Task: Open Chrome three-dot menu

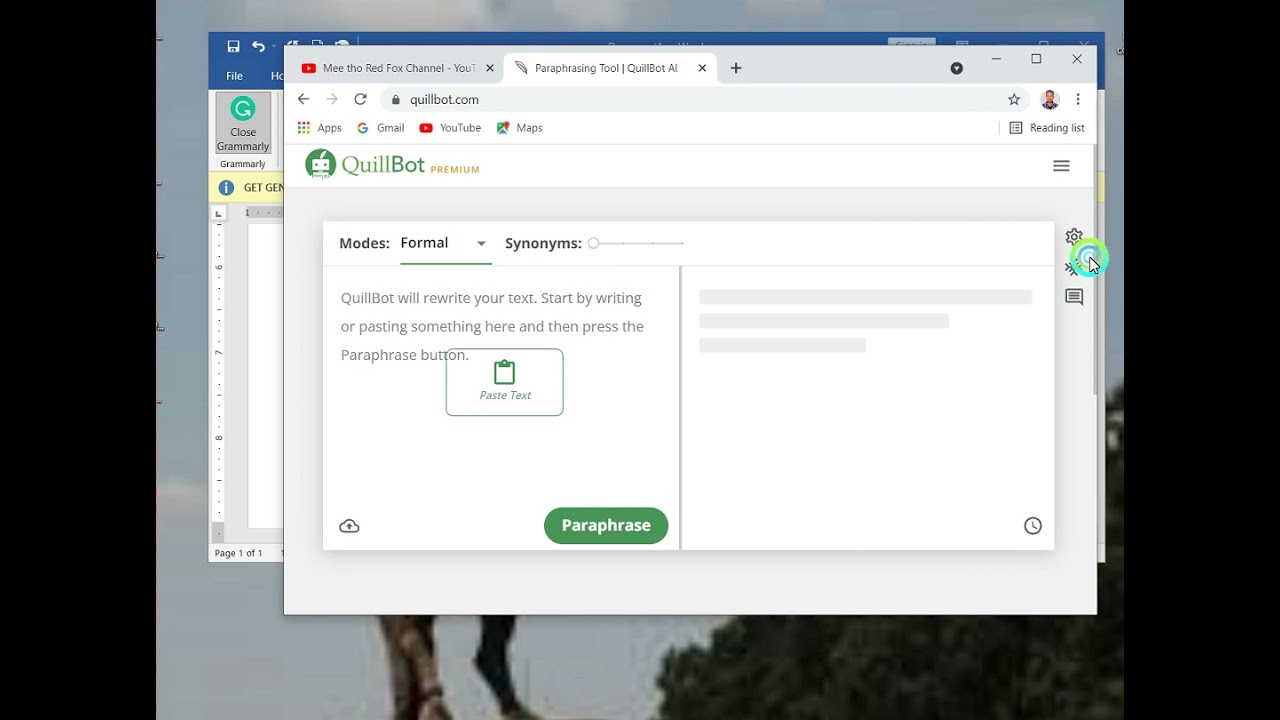Action: (x=1078, y=99)
